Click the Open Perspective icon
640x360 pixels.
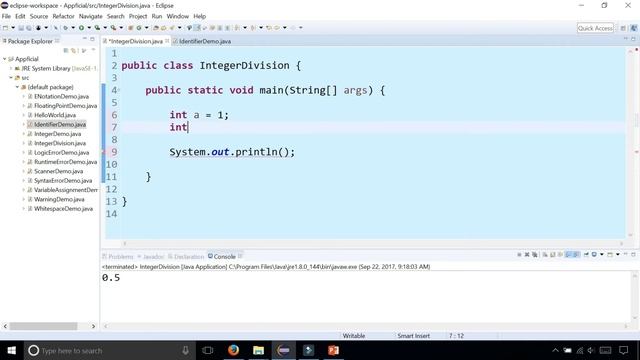pos(623,28)
